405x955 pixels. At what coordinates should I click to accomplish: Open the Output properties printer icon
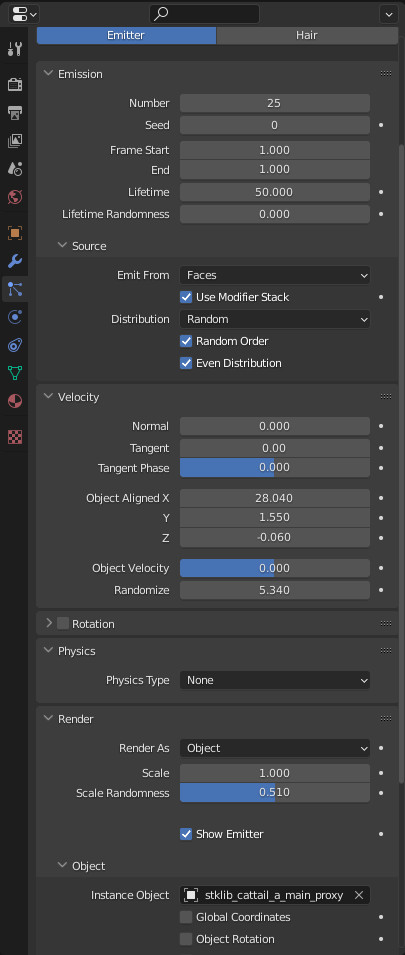click(15, 113)
